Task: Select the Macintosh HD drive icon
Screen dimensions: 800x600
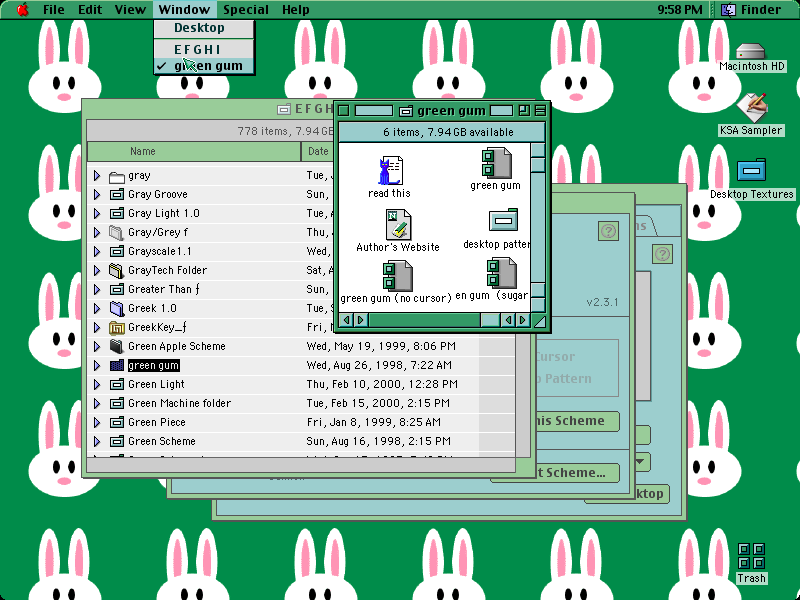Action: [x=751, y=51]
